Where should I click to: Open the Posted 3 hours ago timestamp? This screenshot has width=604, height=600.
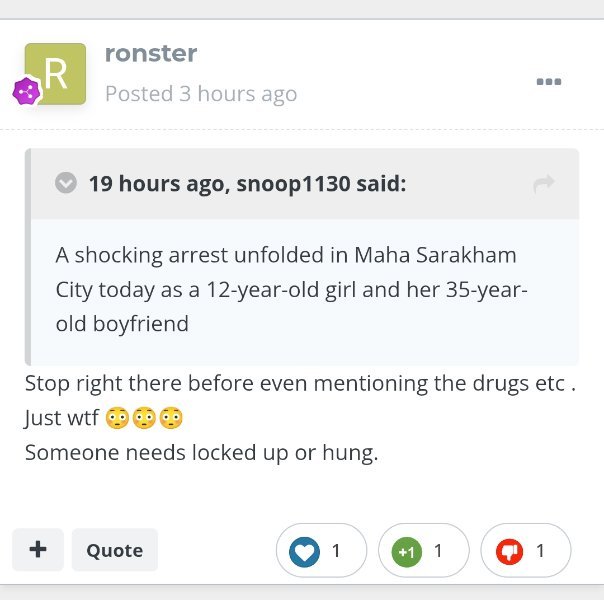click(201, 94)
